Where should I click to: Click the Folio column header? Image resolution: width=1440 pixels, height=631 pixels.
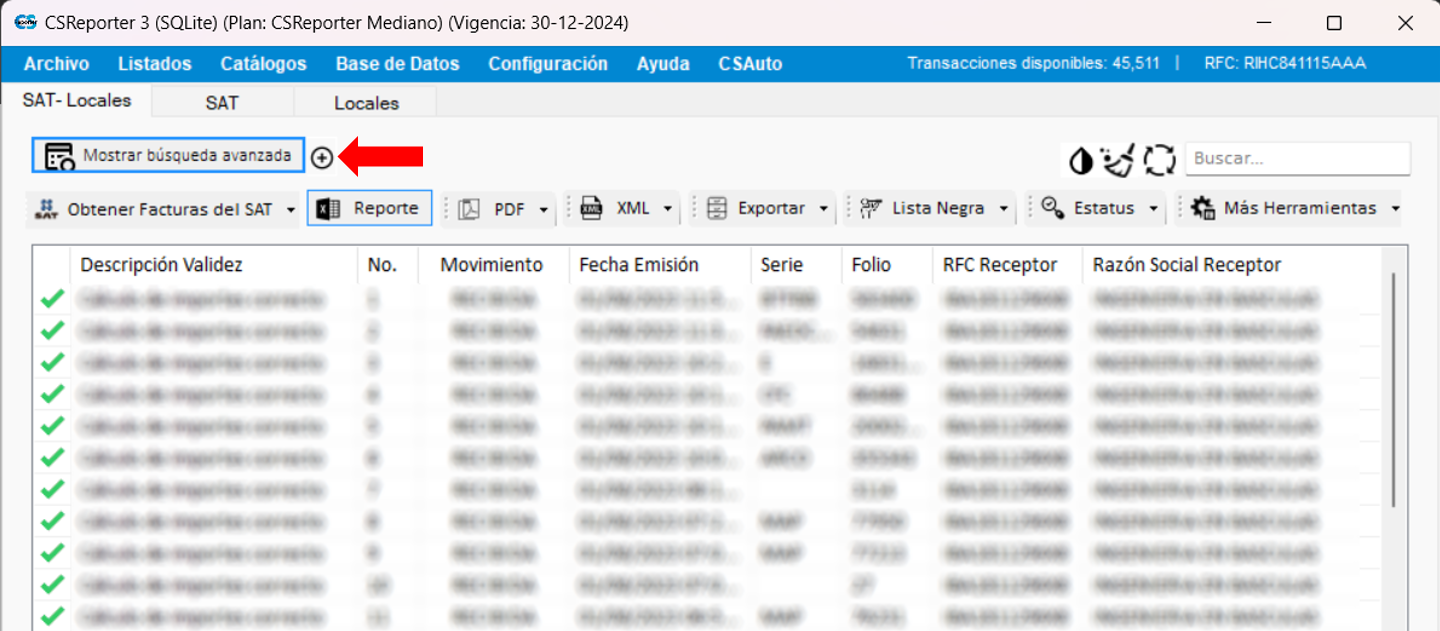tap(871, 265)
